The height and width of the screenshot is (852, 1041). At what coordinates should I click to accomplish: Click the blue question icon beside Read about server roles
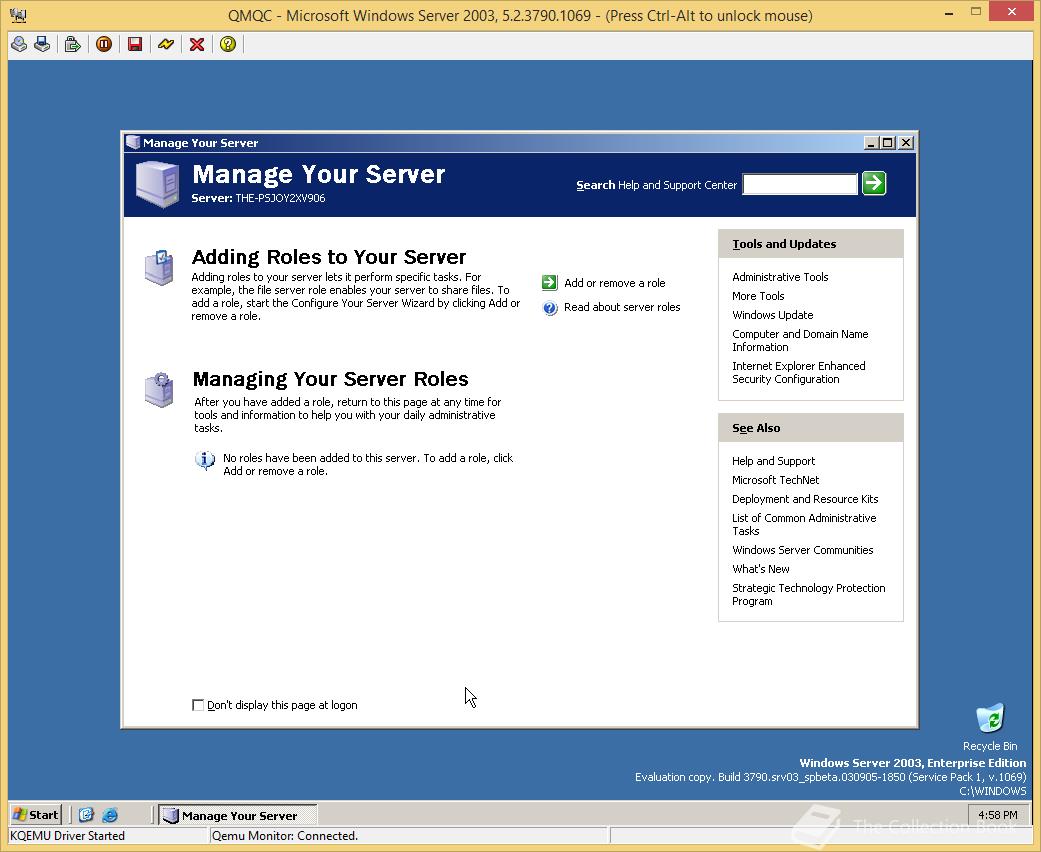(x=550, y=307)
